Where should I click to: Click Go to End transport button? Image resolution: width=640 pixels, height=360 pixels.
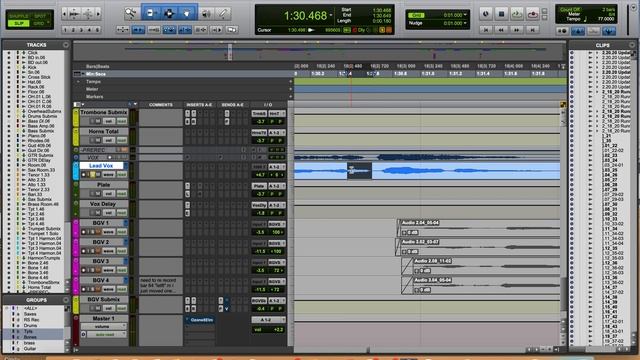click(x=532, y=30)
